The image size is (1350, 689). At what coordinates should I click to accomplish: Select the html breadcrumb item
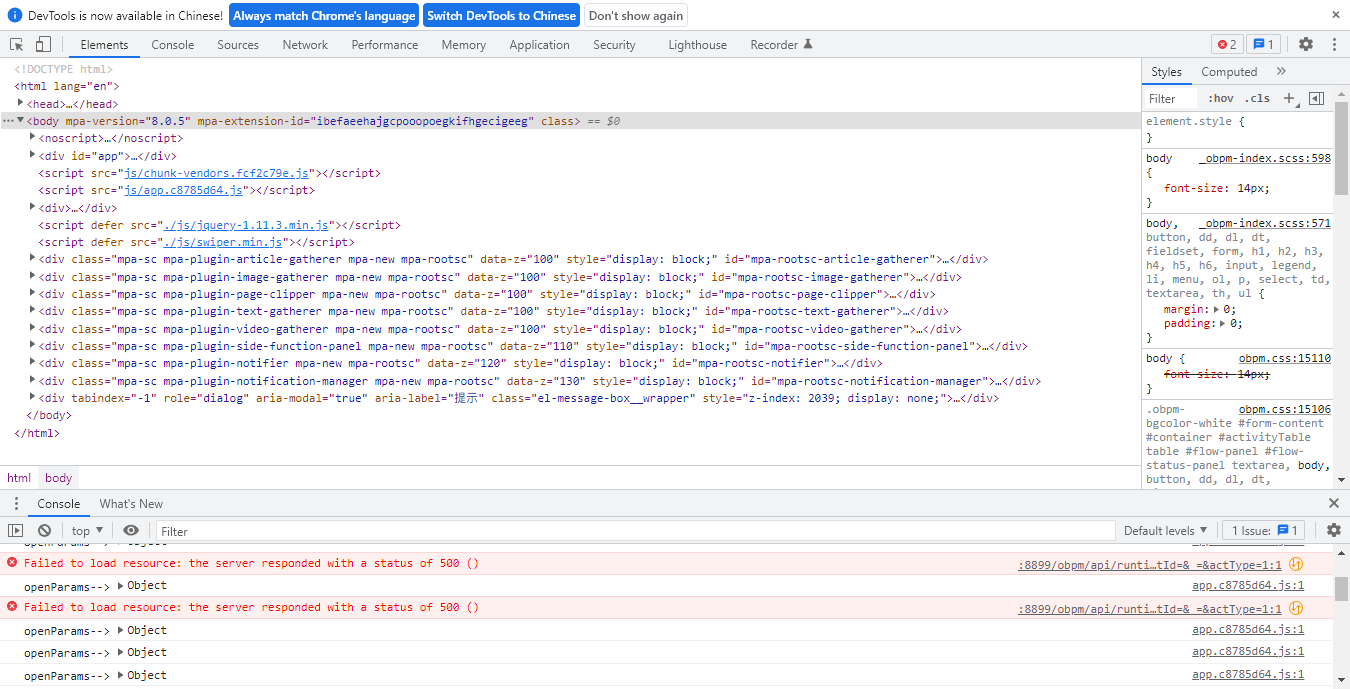19,478
